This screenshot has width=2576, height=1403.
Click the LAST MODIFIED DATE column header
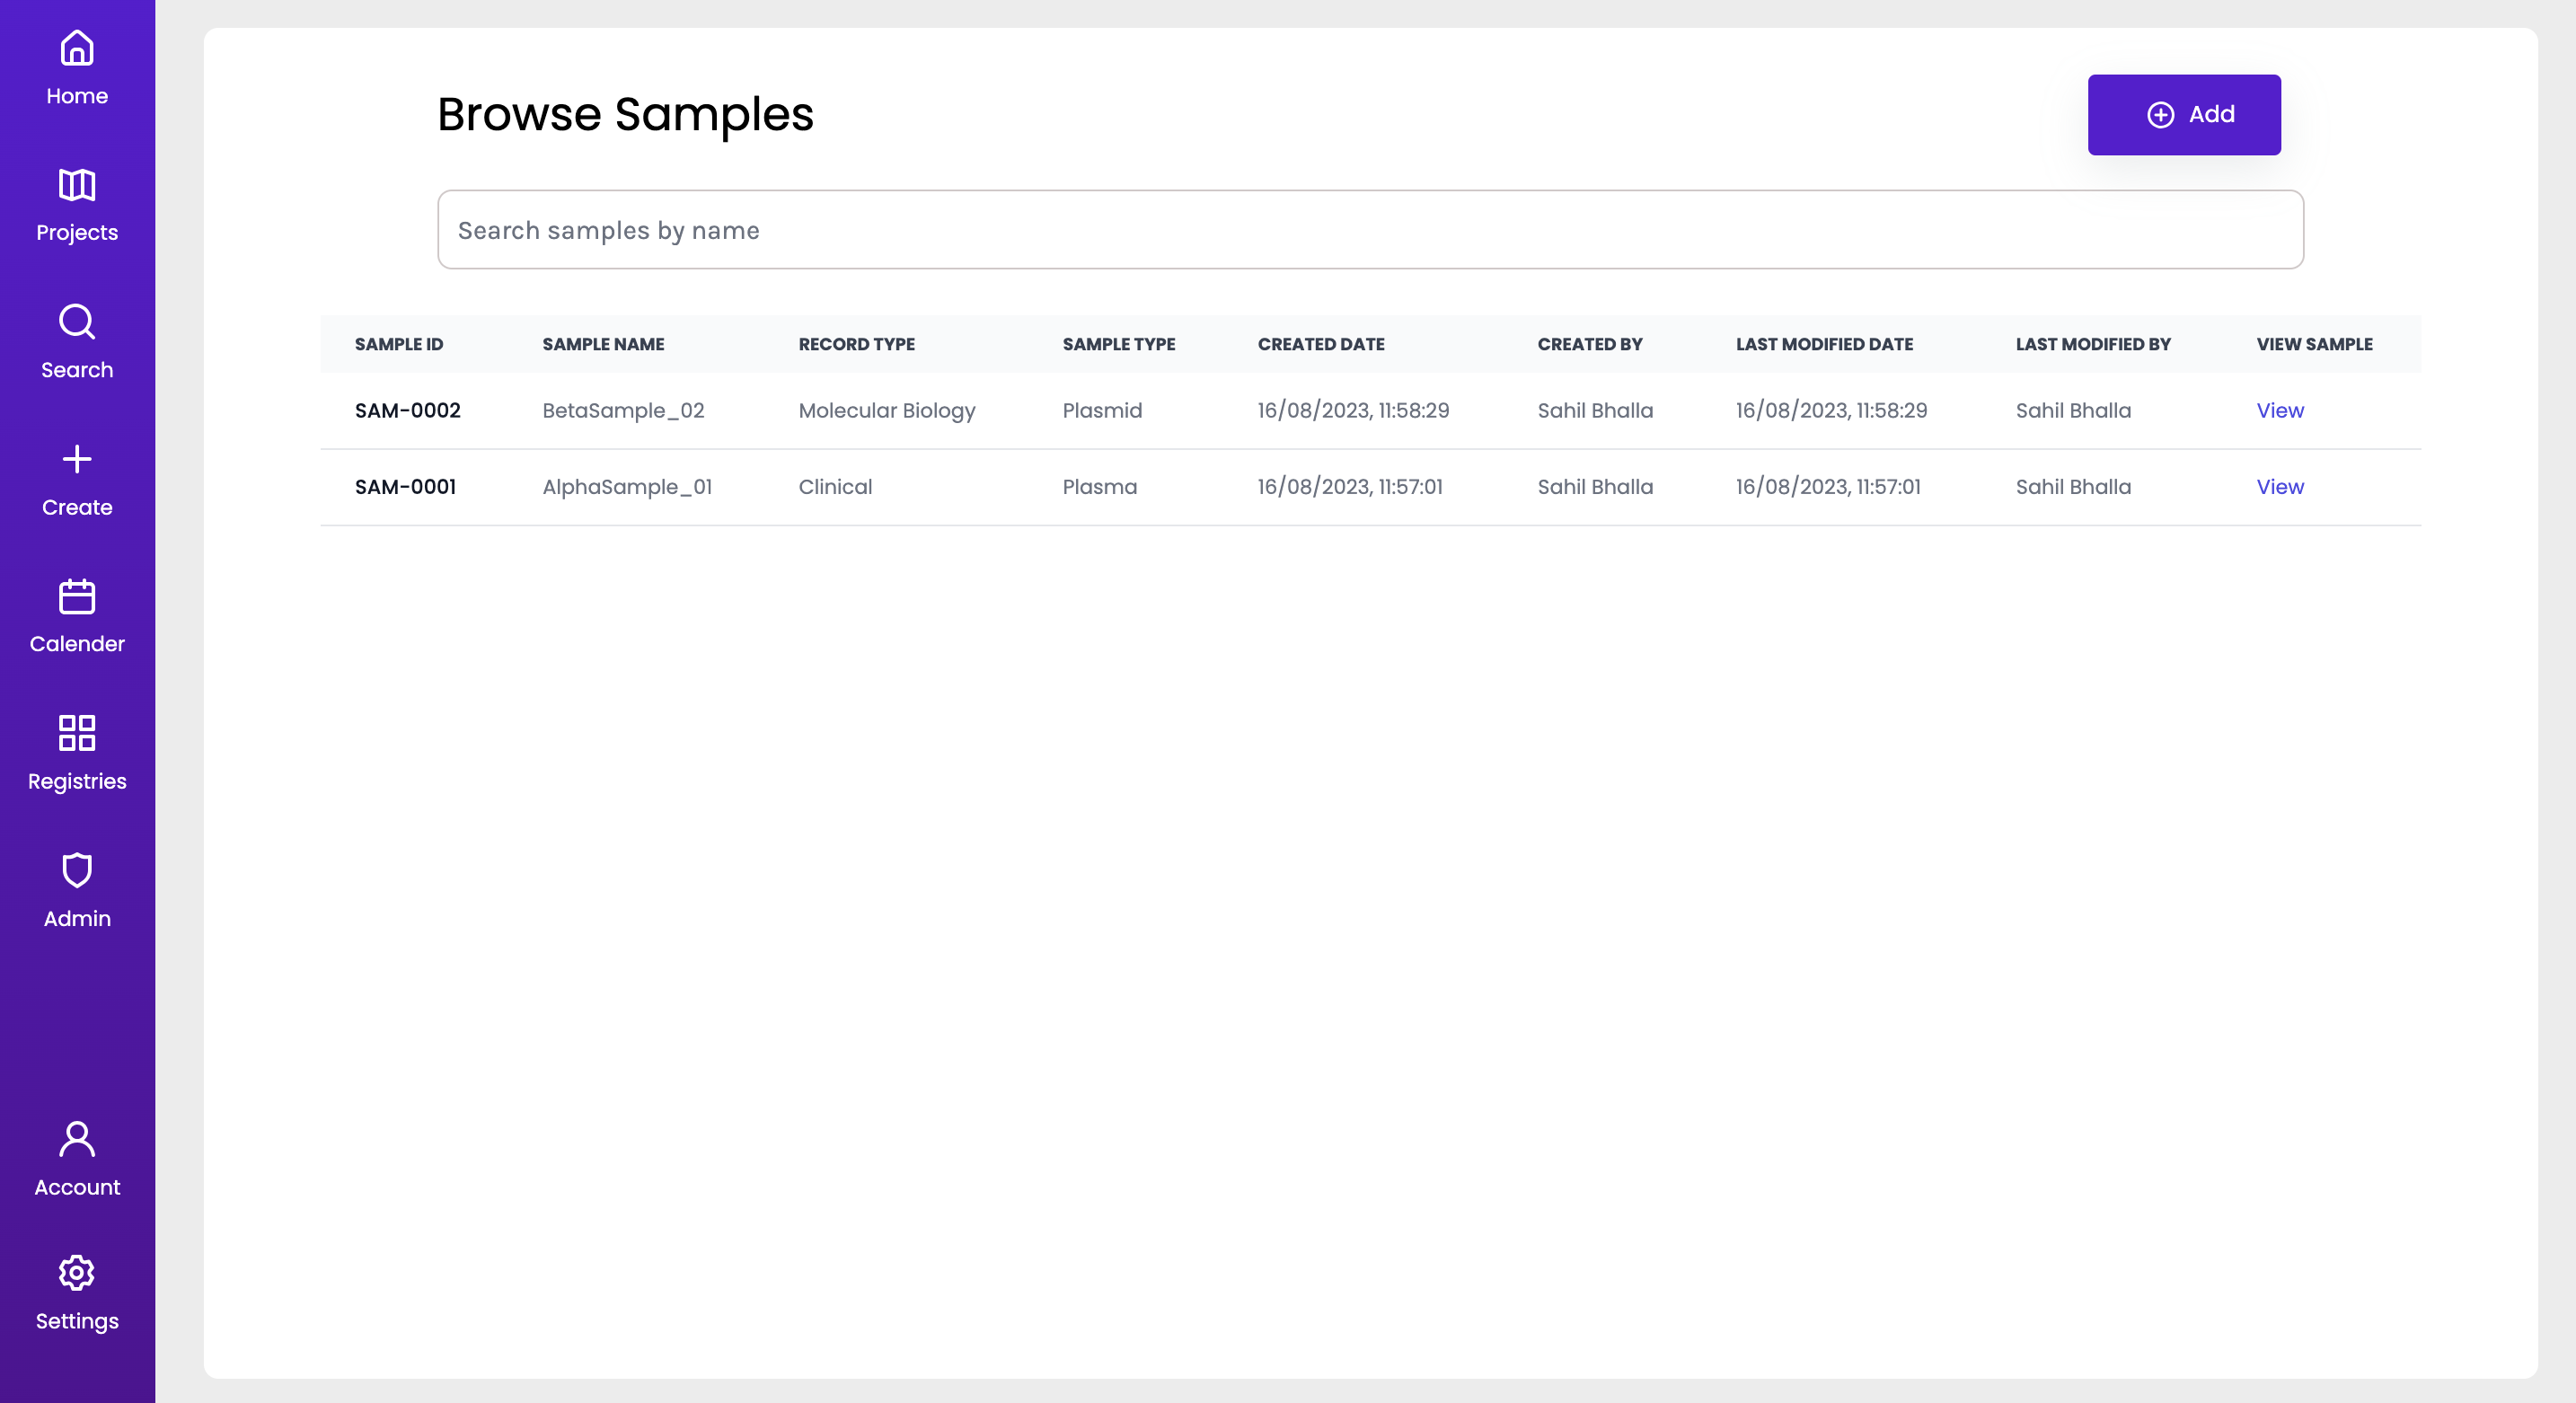pos(1824,344)
